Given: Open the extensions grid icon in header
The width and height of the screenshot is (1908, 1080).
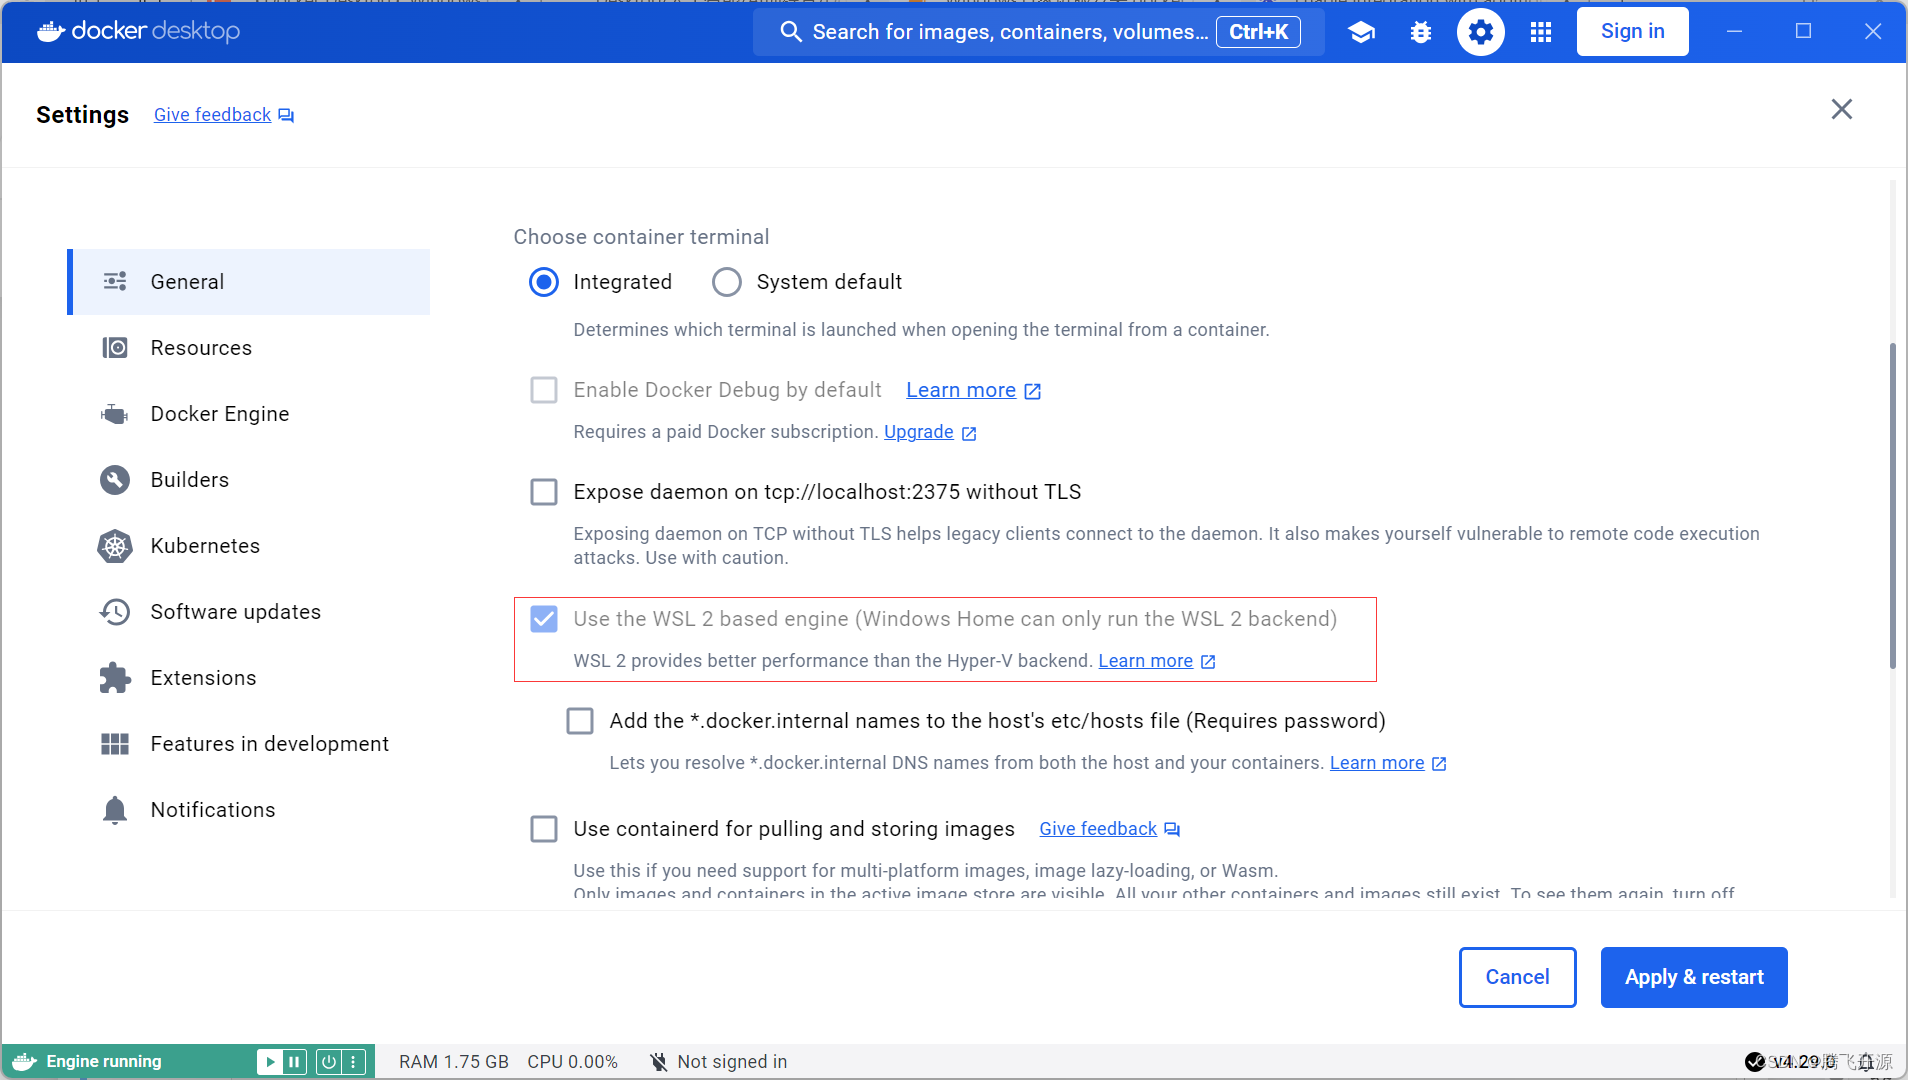Looking at the screenshot, I should click(x=1541, y=32).
